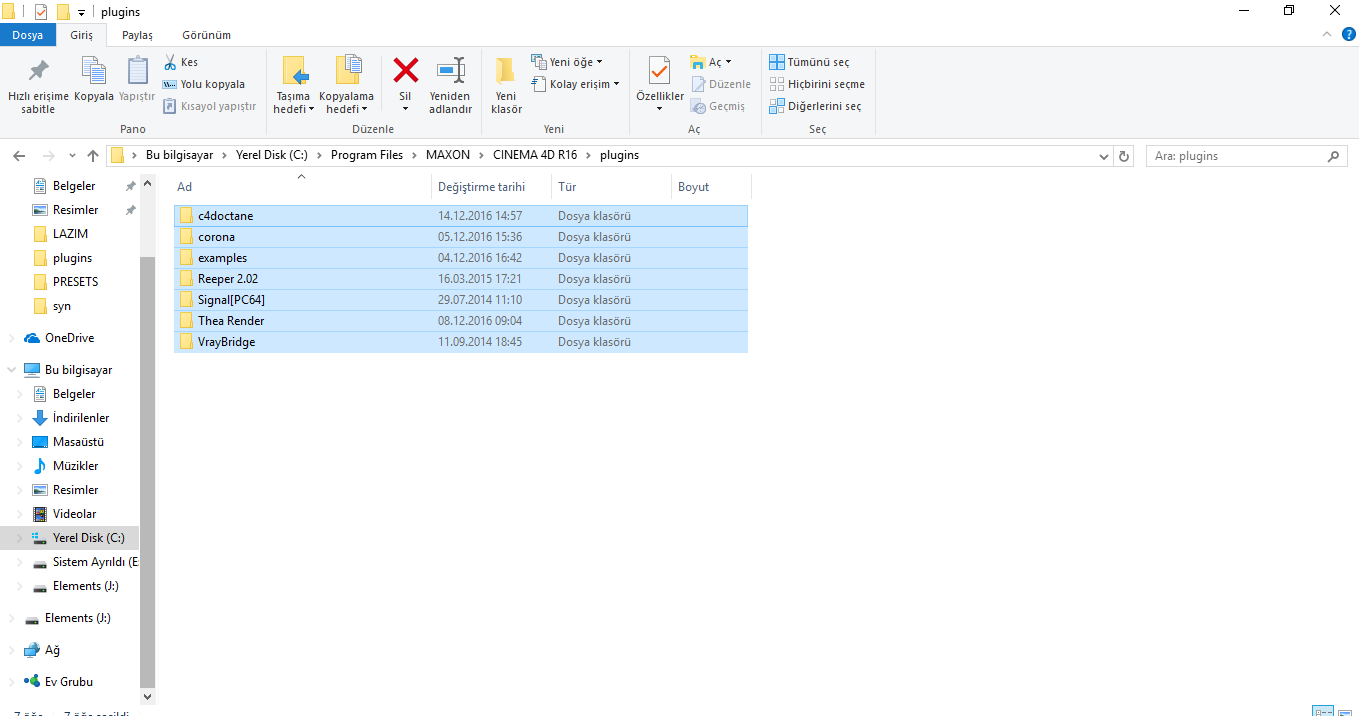Open Kolay erişim dropdown
This screenshot has height=716, width=1359.
coord(575,84)
